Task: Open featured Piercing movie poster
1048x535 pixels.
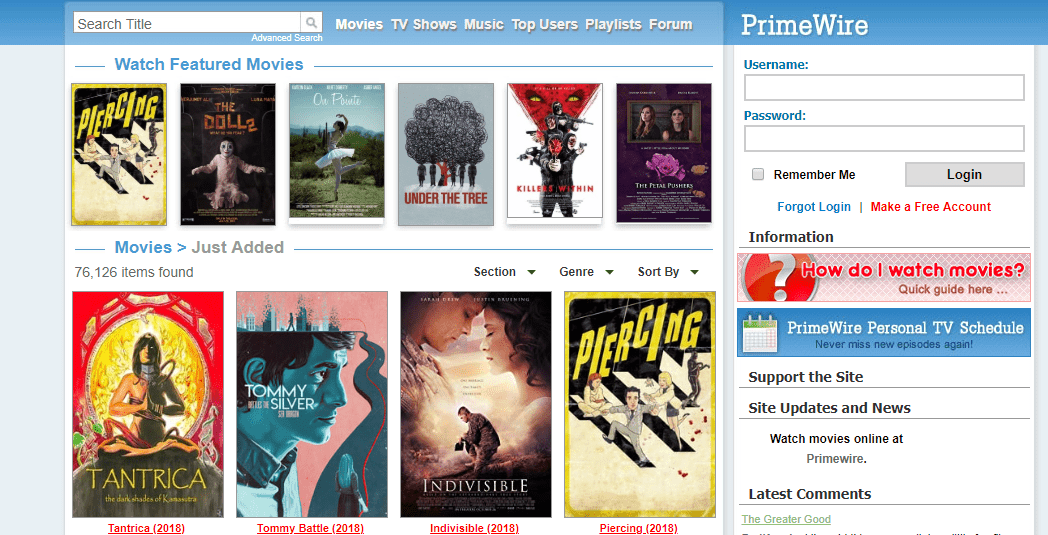Action: coord(119,154)
